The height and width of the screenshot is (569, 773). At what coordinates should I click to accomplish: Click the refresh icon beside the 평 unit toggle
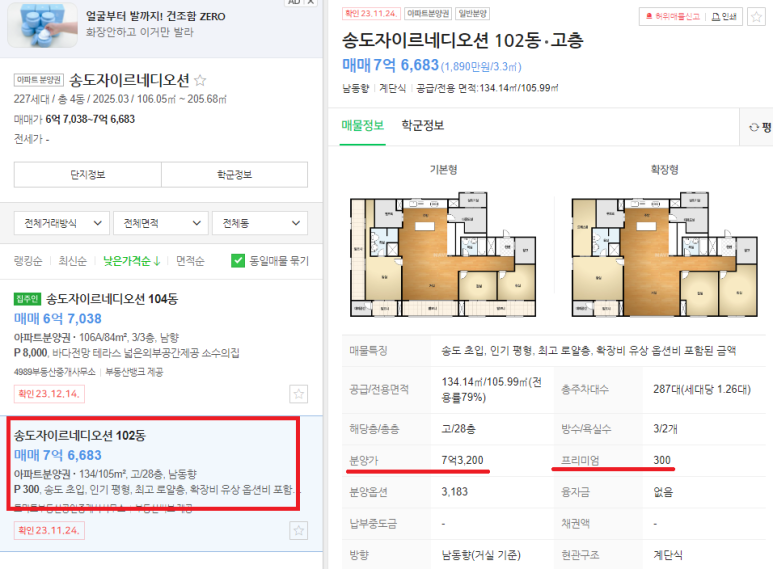(754, 127)
